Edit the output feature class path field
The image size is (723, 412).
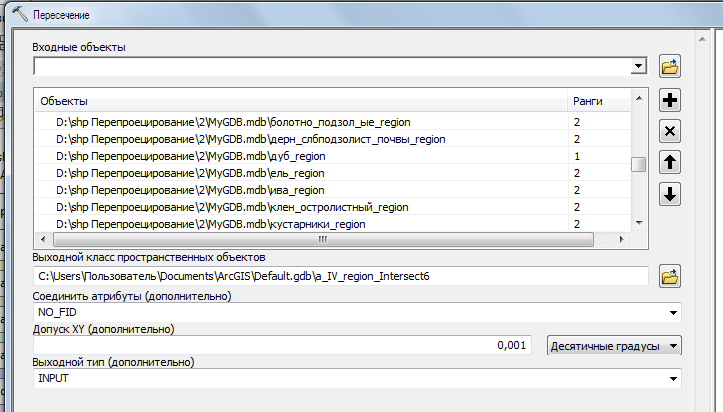pyautogui.click(x=341, y=277)
